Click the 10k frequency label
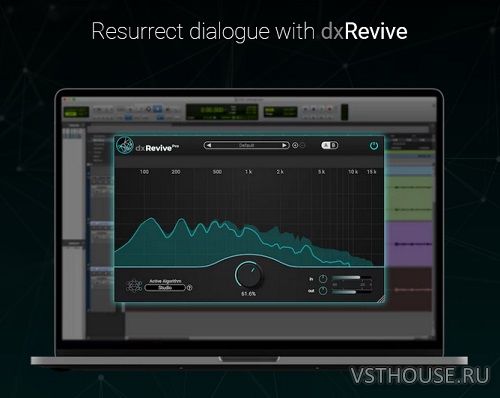The width and height of the screenshot is (500, 398). (353, 172)
